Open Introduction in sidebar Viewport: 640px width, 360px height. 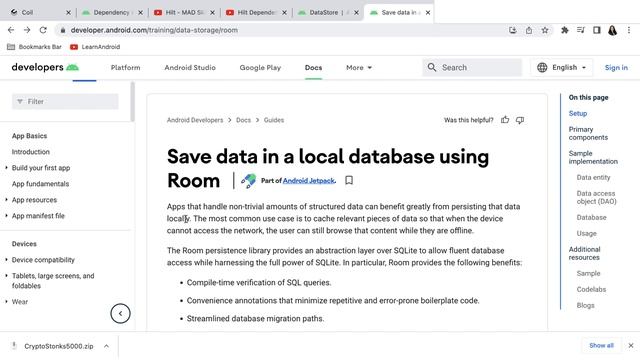[31, 152]
